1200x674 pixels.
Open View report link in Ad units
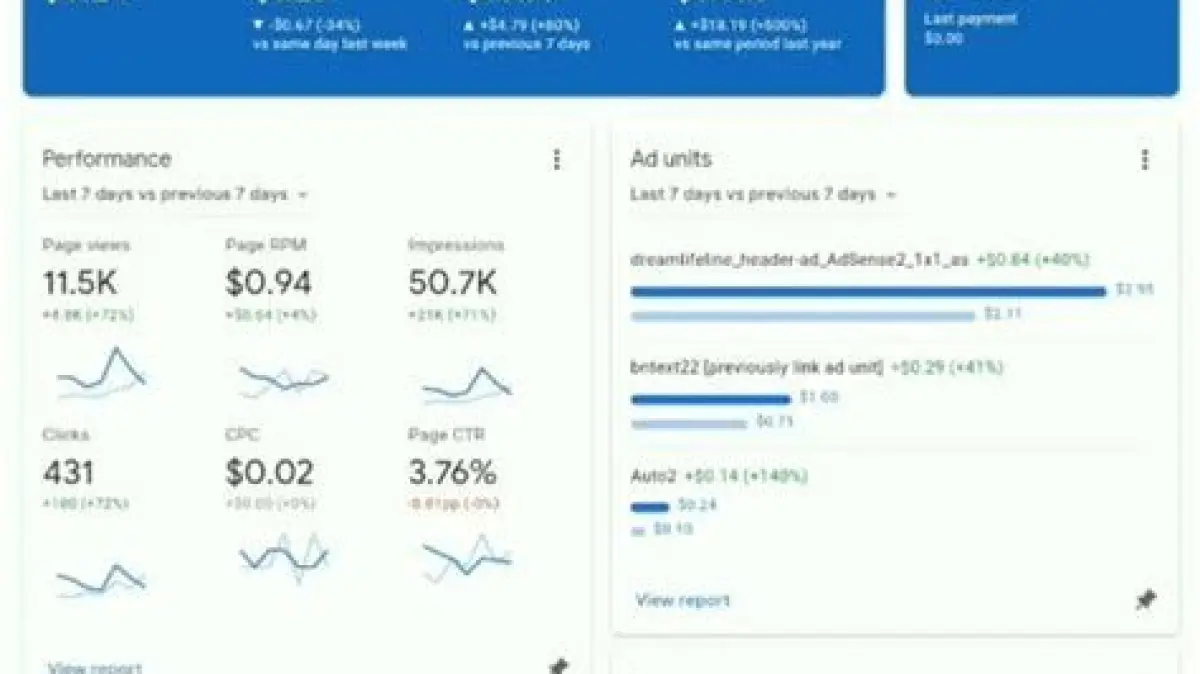click(x=683, y=600)
